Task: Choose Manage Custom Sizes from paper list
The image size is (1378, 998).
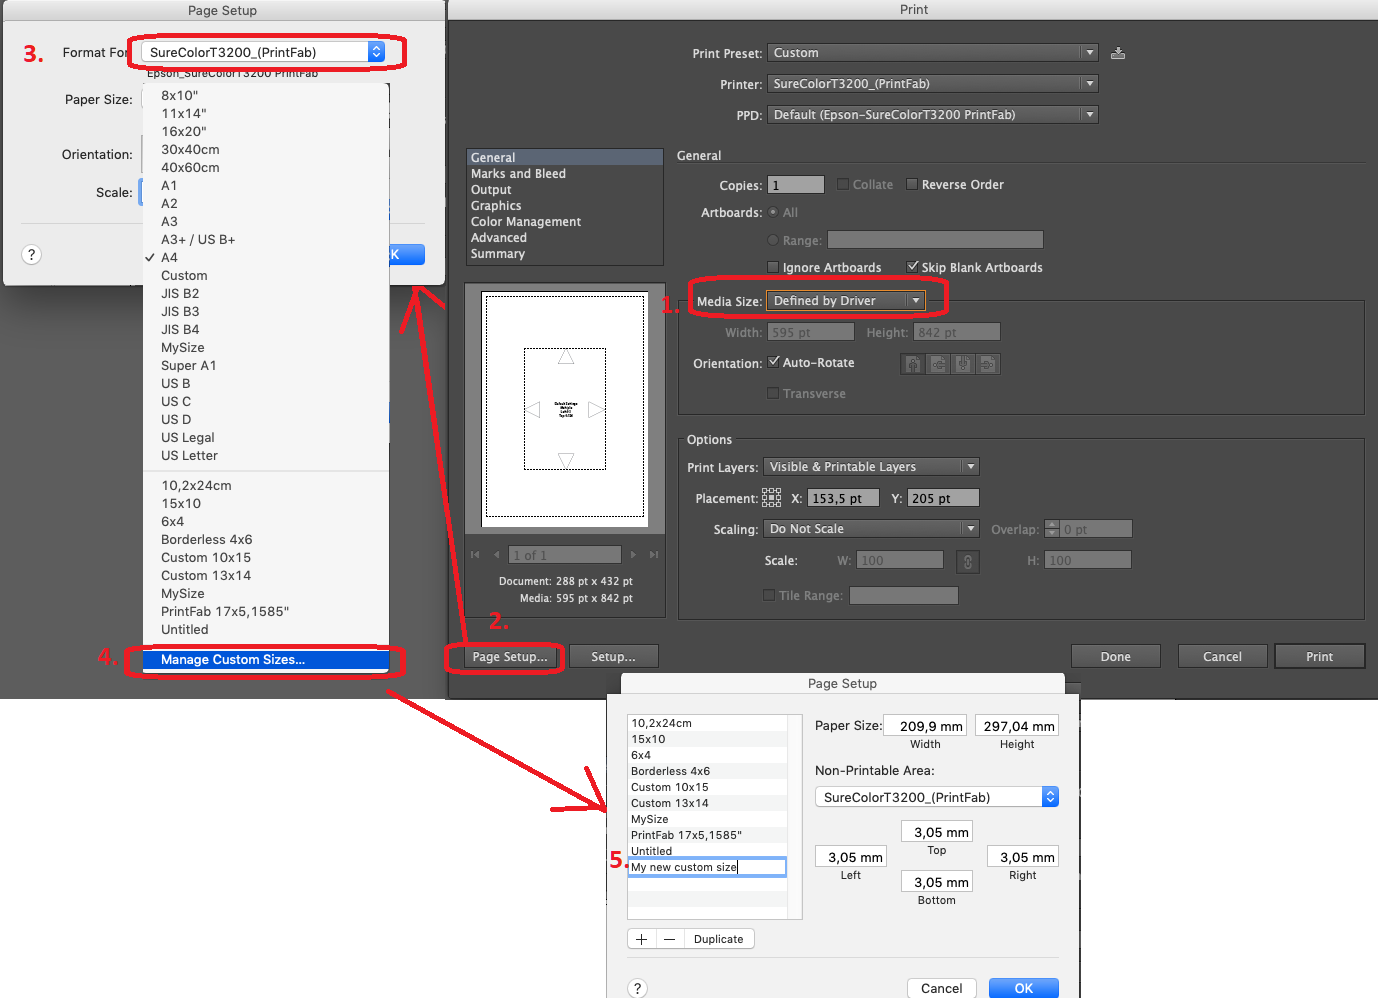Action: click(x=233, y=660)
